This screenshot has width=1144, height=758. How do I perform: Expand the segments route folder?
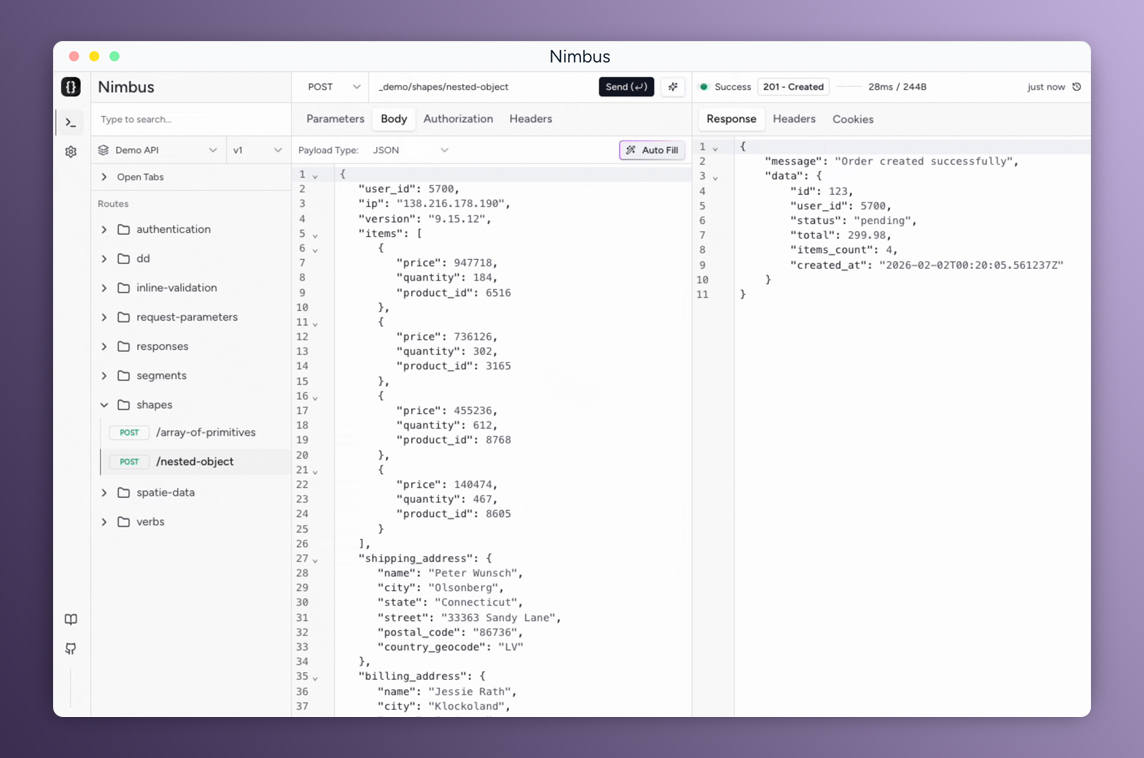pos(104,375)
